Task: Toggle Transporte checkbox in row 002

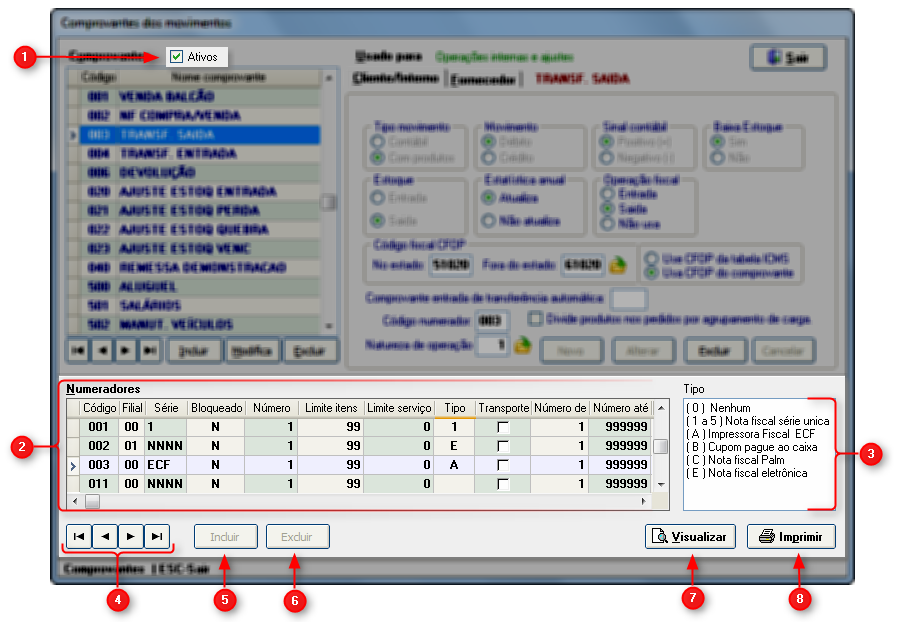Action: tap(503, 446)
